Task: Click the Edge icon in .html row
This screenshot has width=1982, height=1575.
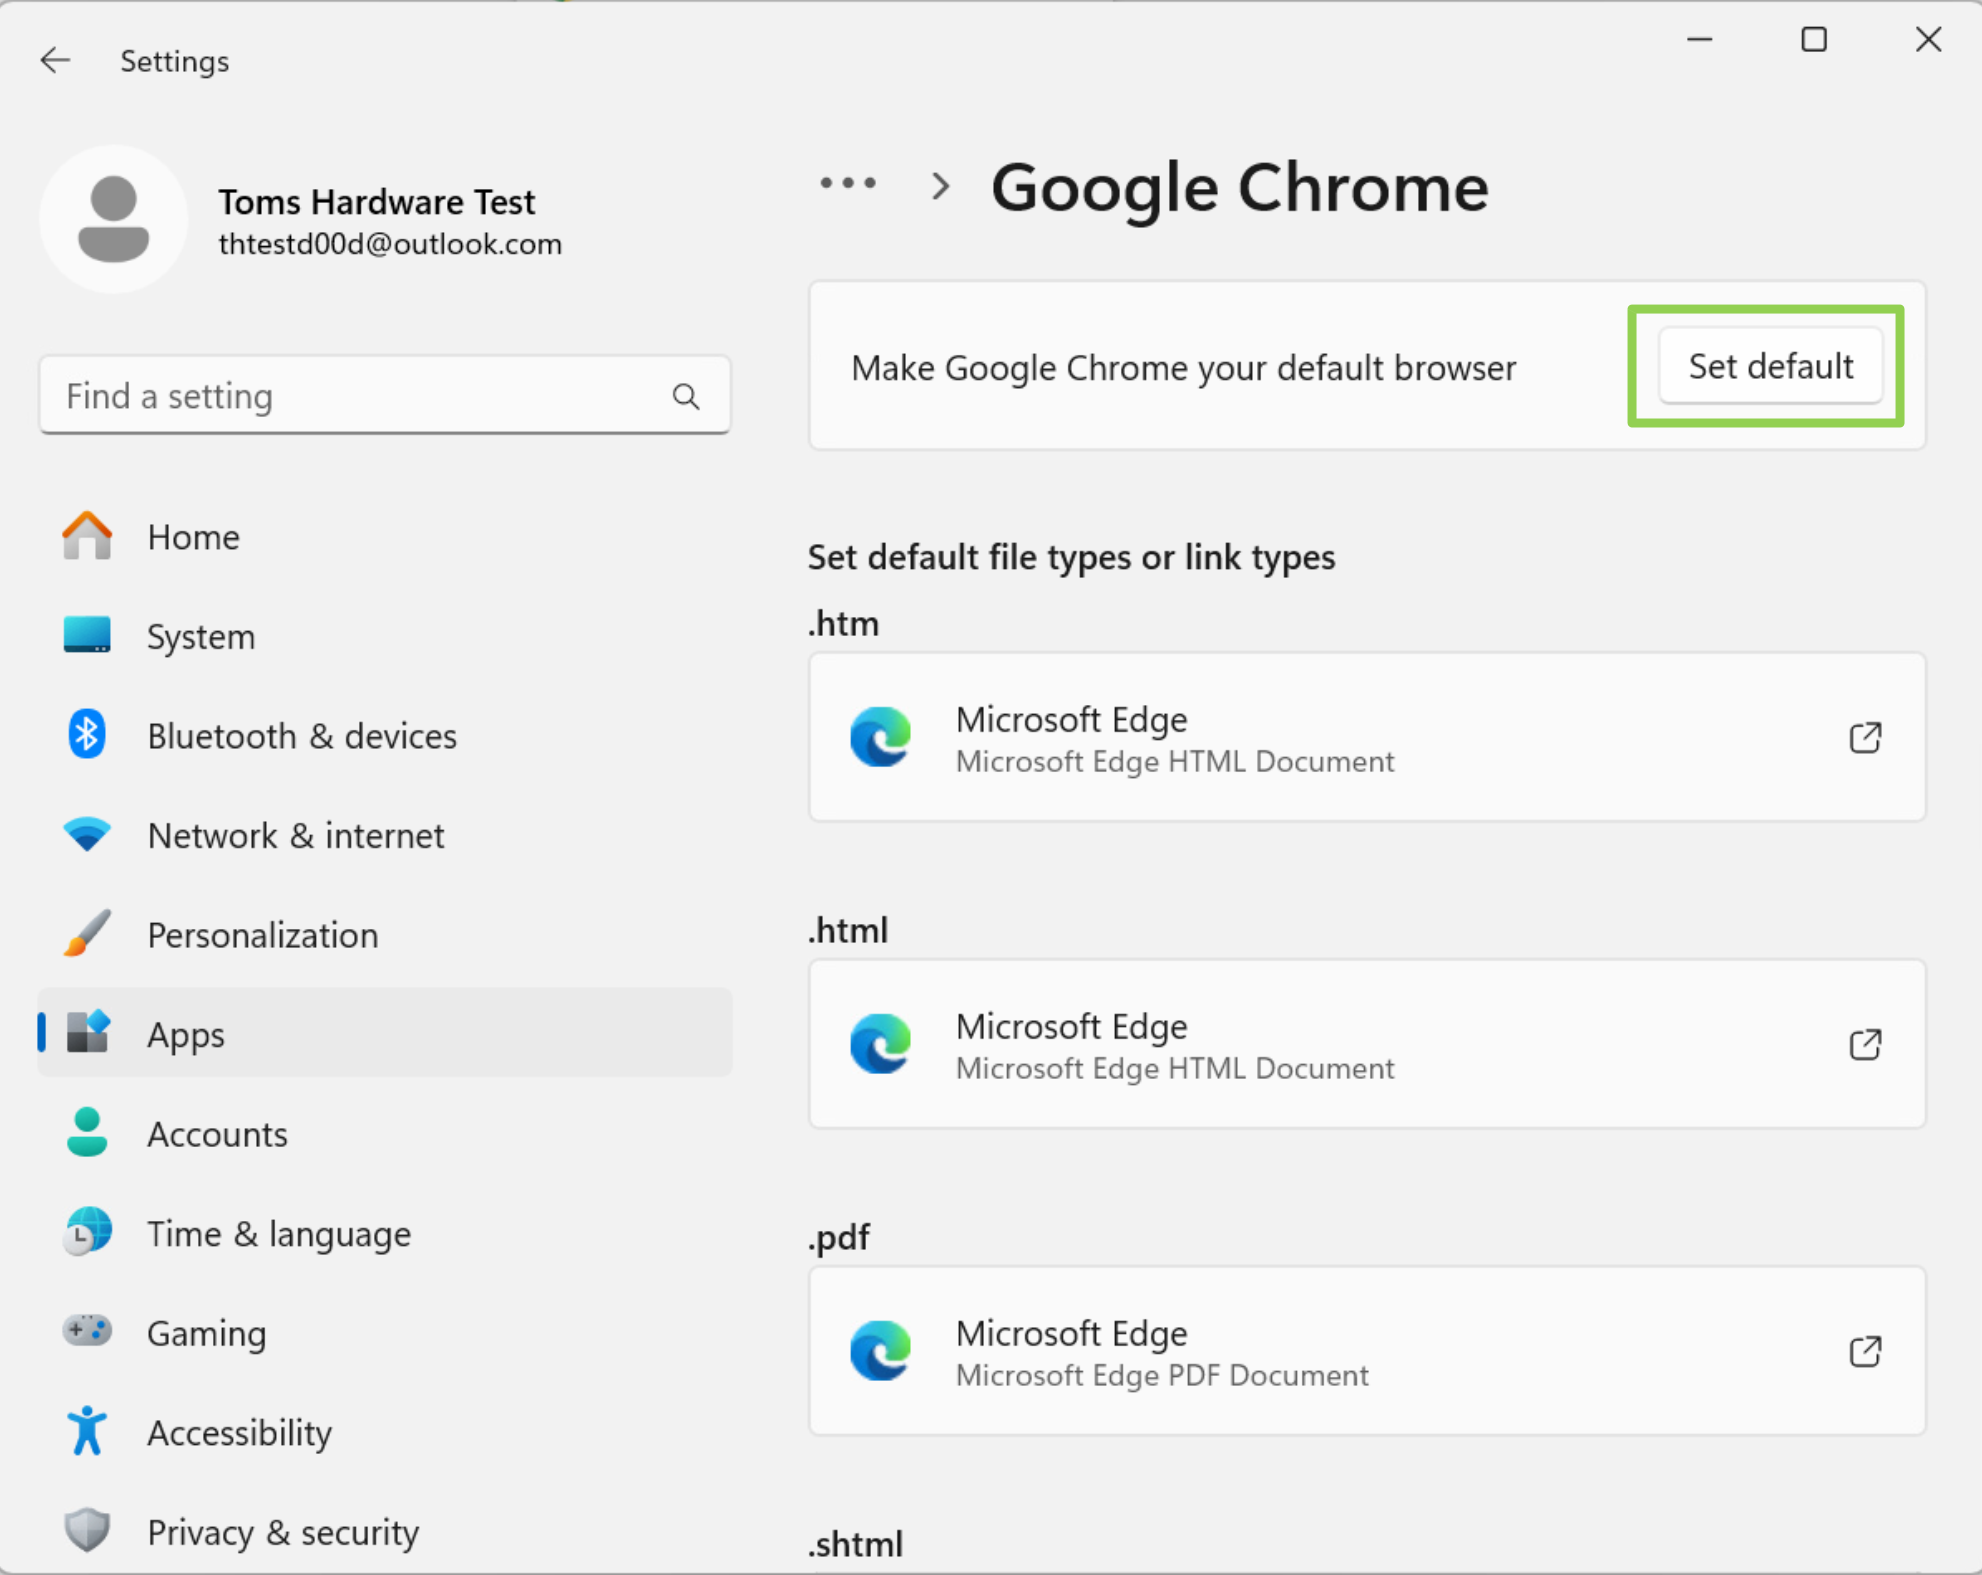Action: point(880,1044)
